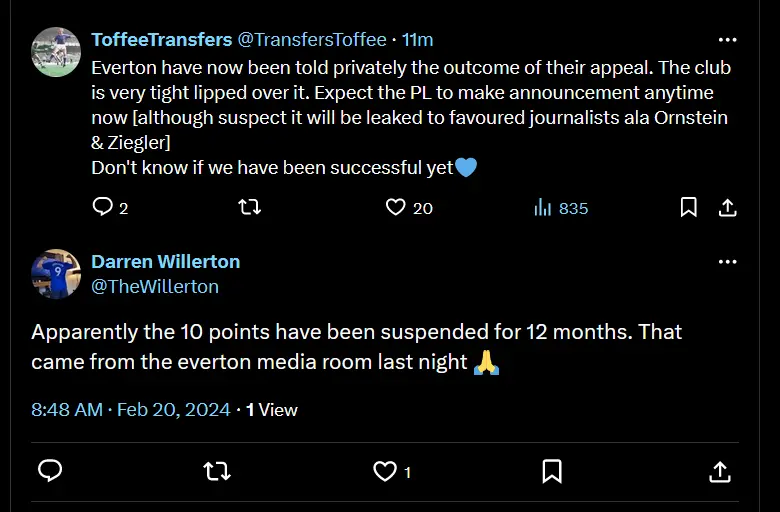
Task: View analytics showing 835 views
Action: tap(561, 208)
